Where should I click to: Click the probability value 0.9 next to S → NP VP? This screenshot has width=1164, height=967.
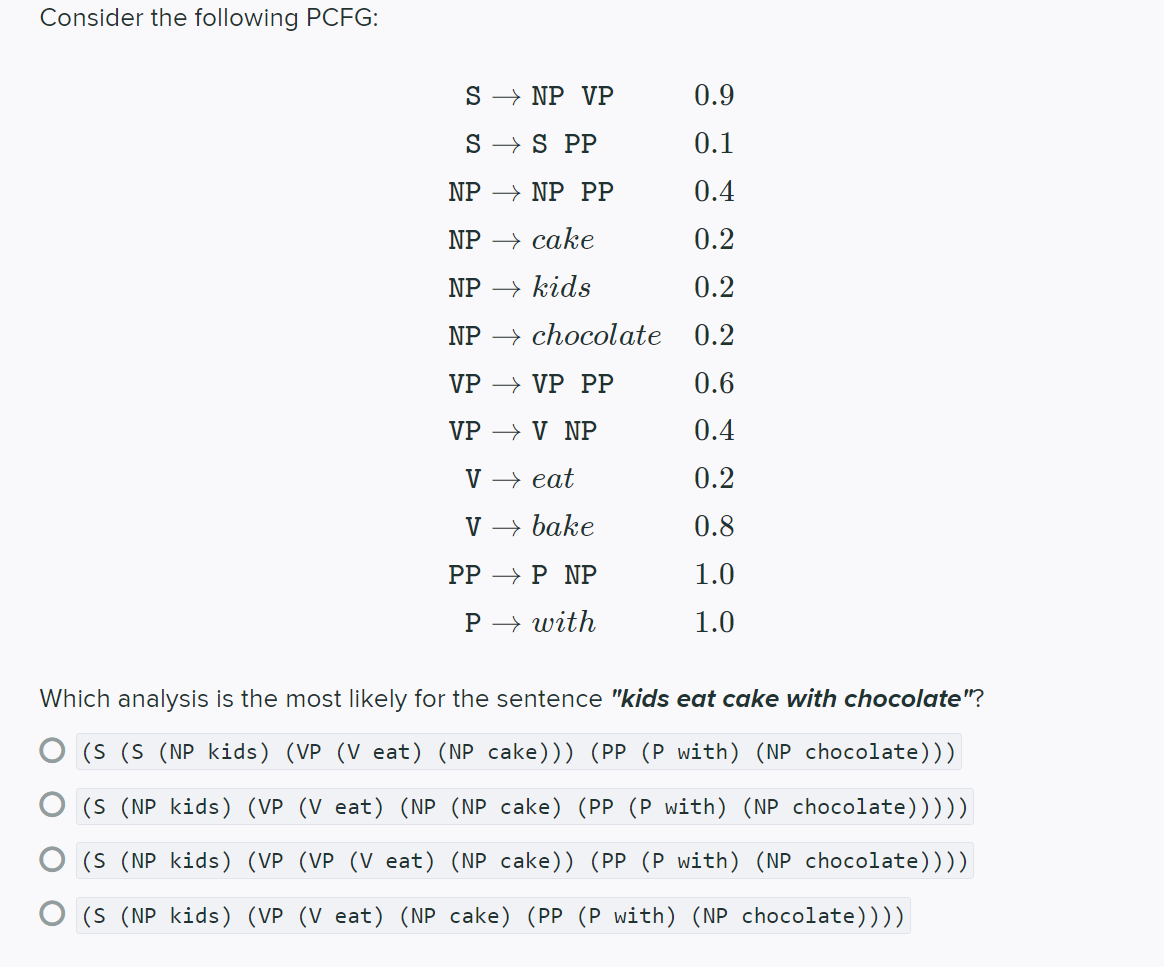coord(714,95)
